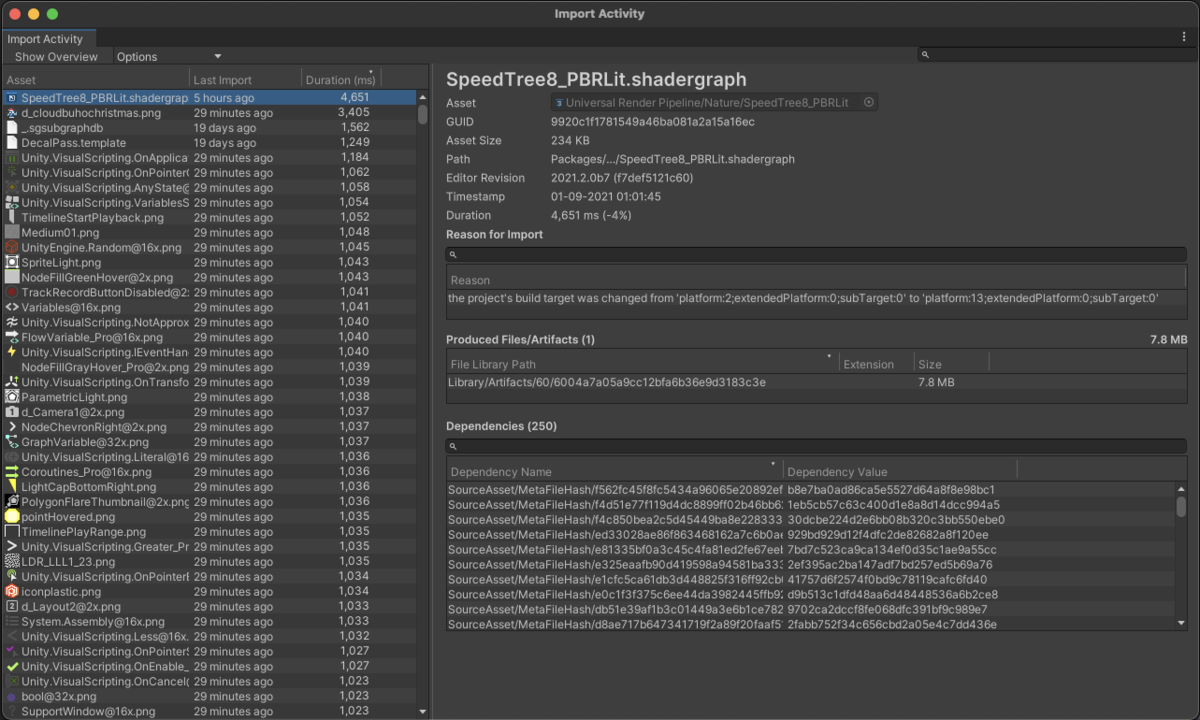Focus the Dependencies search field
The image size is (1200, 720).
(816, 446)
